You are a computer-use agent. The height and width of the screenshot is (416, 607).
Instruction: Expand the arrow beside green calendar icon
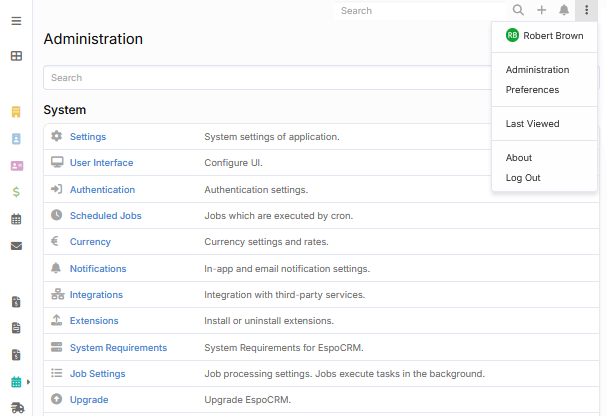tap(29, 382)
